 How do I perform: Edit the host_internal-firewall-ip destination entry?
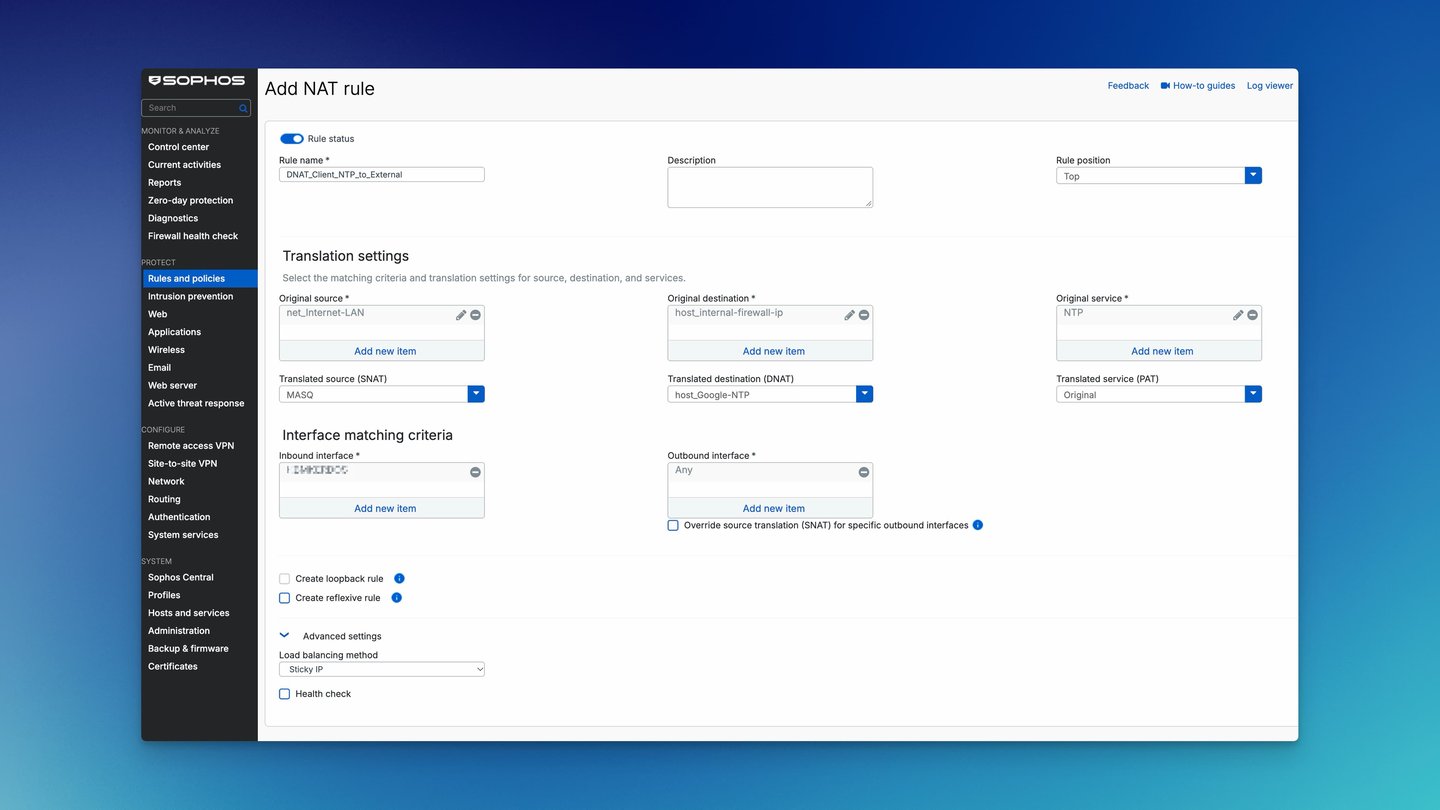pyautogui.click(x=850, y=315)
